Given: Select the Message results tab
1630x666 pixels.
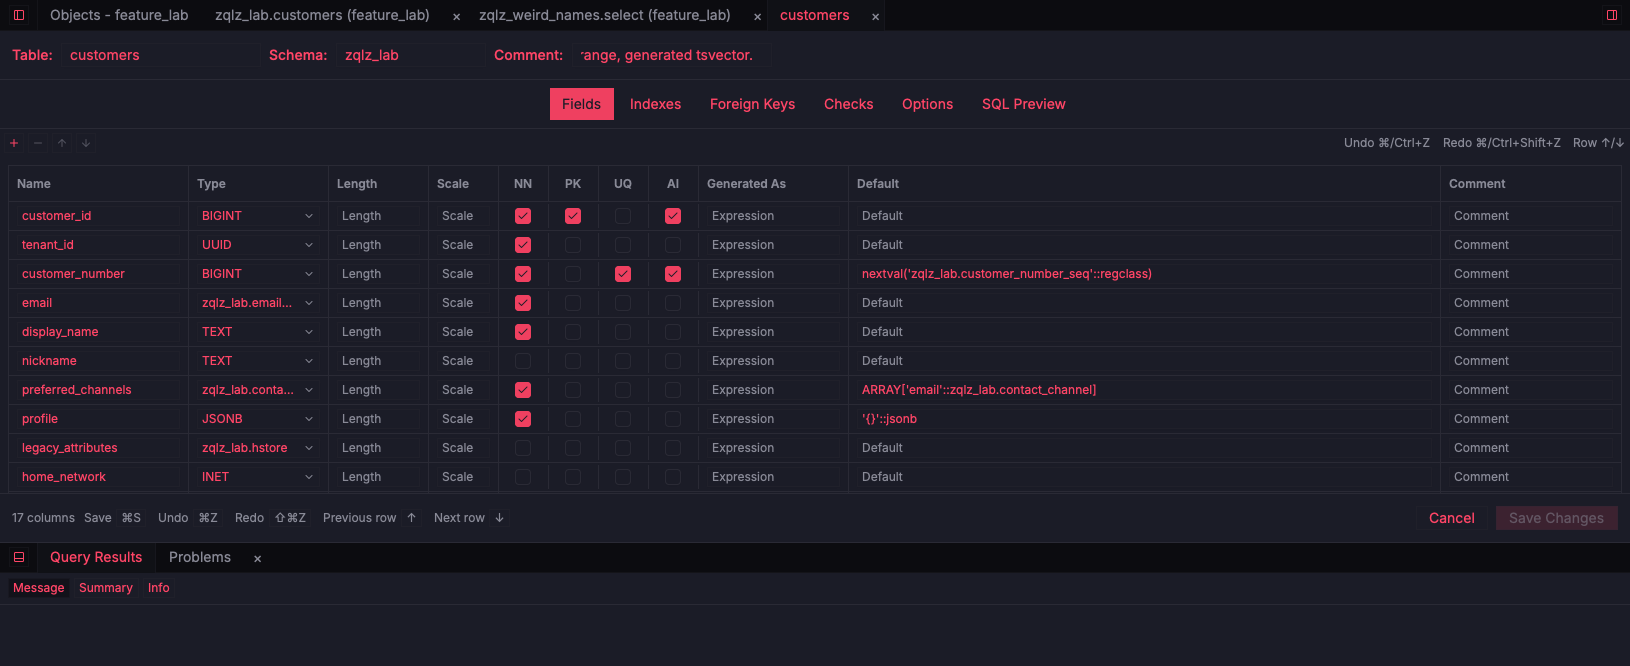Looking at the screenshot, I should coord(38,588).
